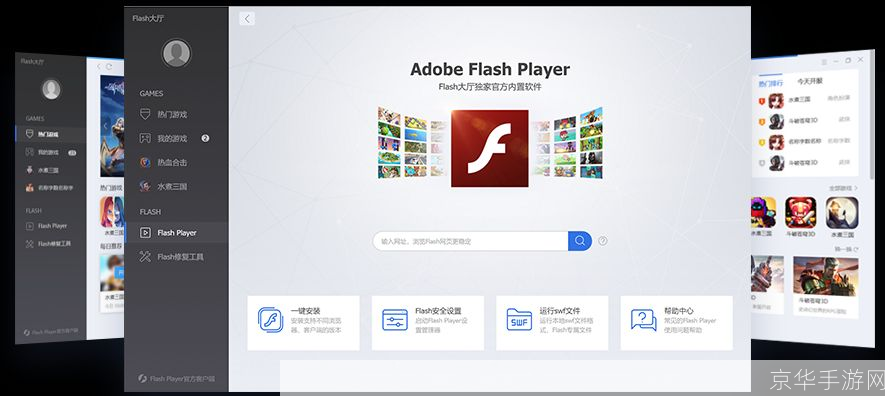This screenshot has height=396, width=885.
Task: Click the blue search magnifier button
Action: pyautogui.click(x=580, y=241)
